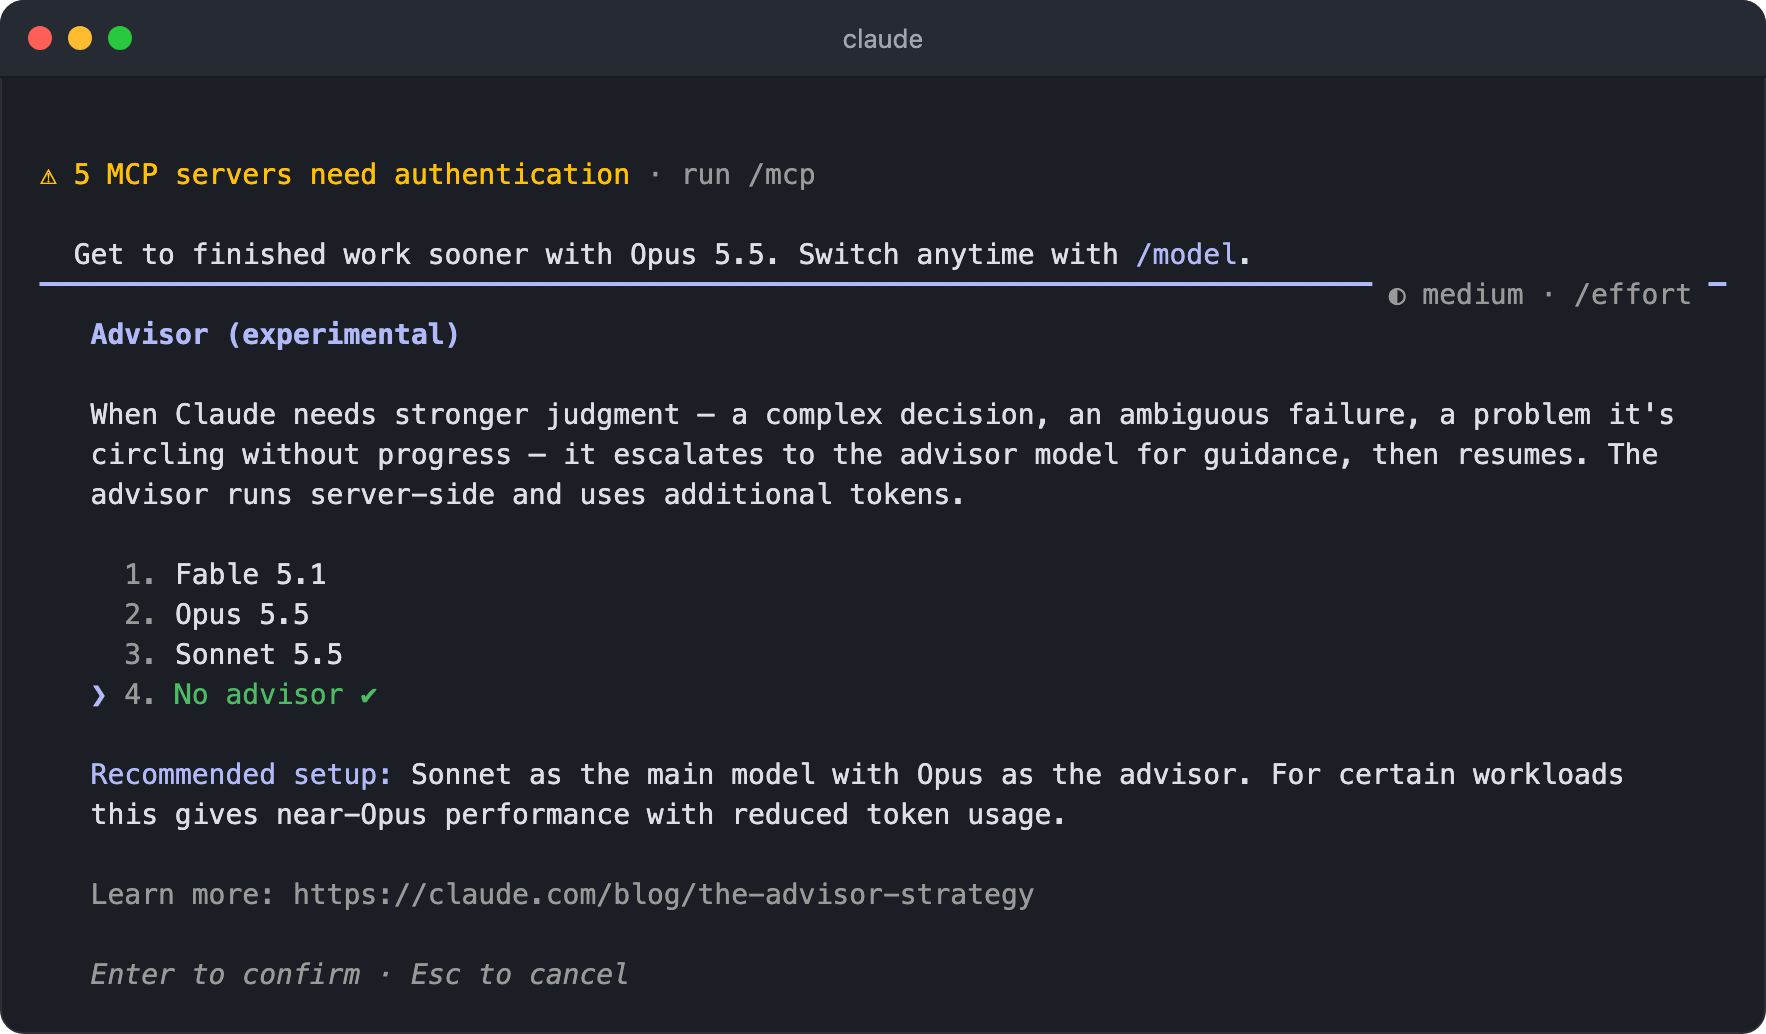Click the selection arrow beside option 4
1766x1034 pixels.
click(x=98, y=694)
